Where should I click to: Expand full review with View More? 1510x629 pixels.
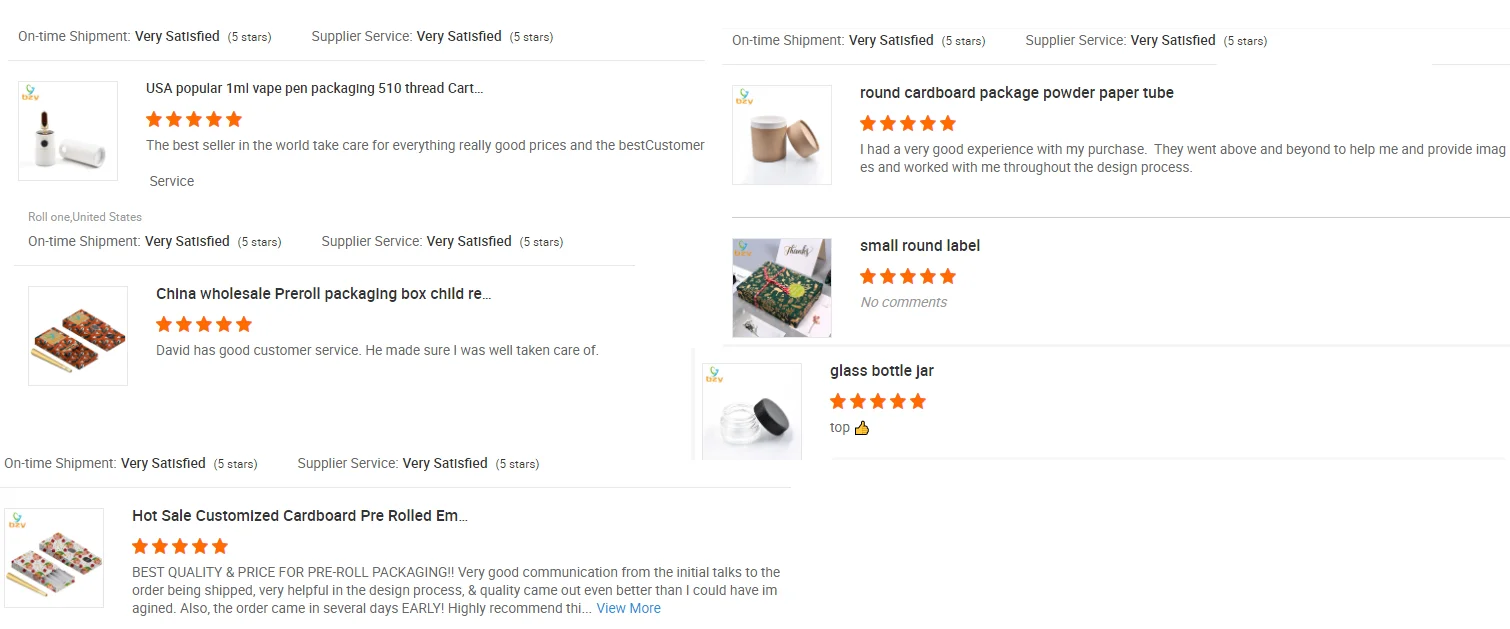pos(628,608)
